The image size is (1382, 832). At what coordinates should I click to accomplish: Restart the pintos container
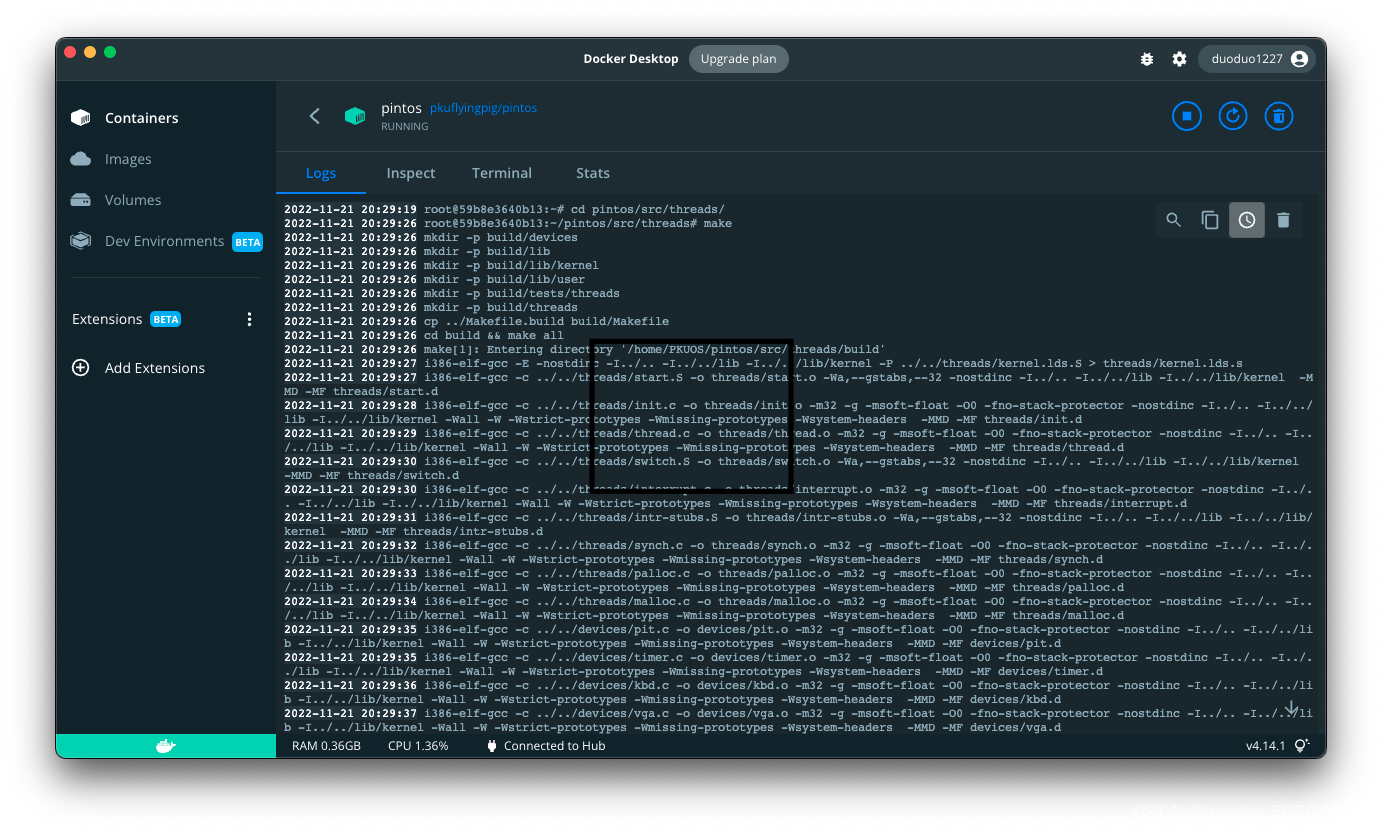(1232, 115)
